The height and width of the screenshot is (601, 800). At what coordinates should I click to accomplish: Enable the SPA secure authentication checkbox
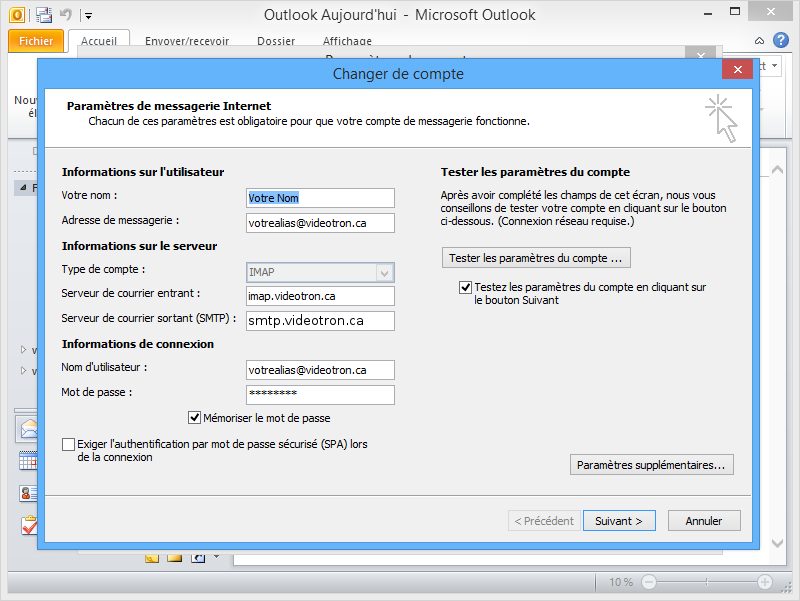(x=68, y=444)
